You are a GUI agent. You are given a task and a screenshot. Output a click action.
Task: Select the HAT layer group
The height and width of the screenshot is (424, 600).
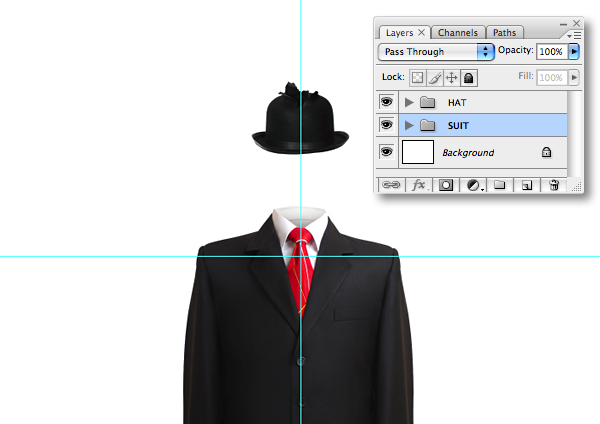tap(483, 102)
